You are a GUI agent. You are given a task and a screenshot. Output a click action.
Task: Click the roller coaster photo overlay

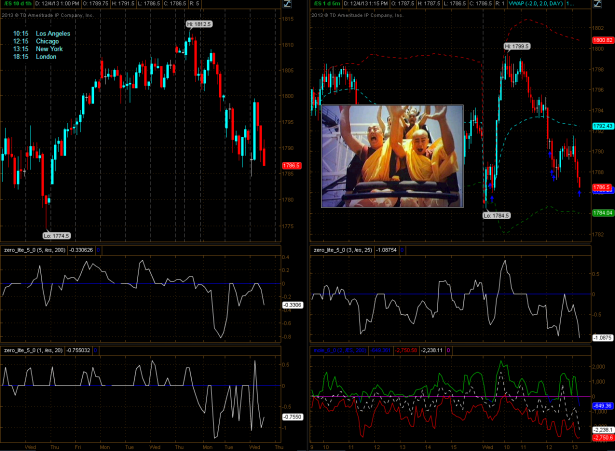pos(392,155)
